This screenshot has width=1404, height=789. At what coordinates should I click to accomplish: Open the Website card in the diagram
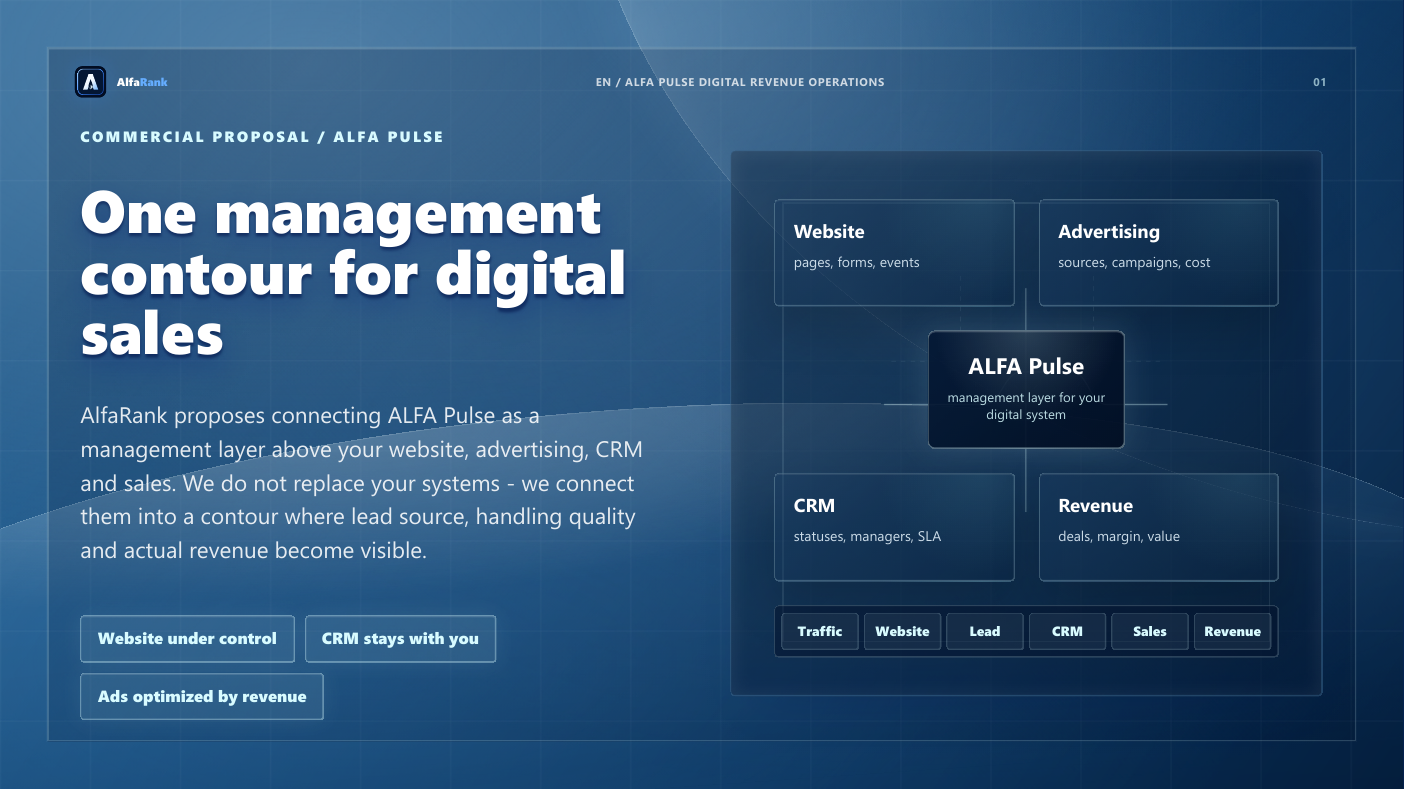click(x=894, y=252)
